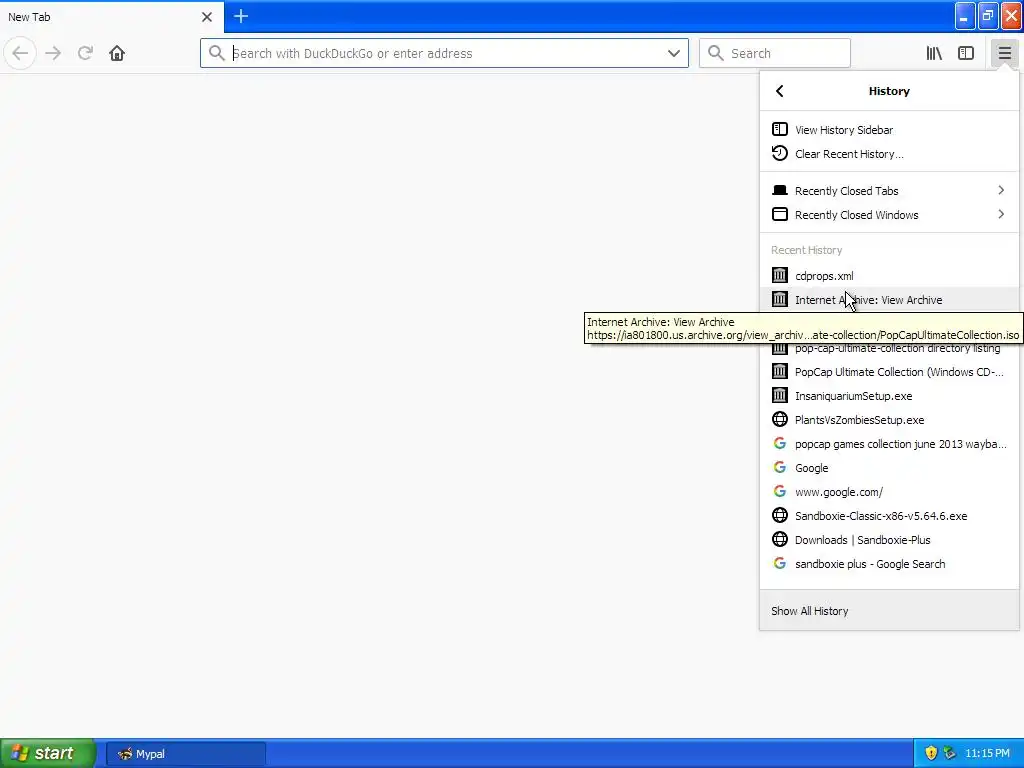Click clock icon beside Clear Recent History

780,153
